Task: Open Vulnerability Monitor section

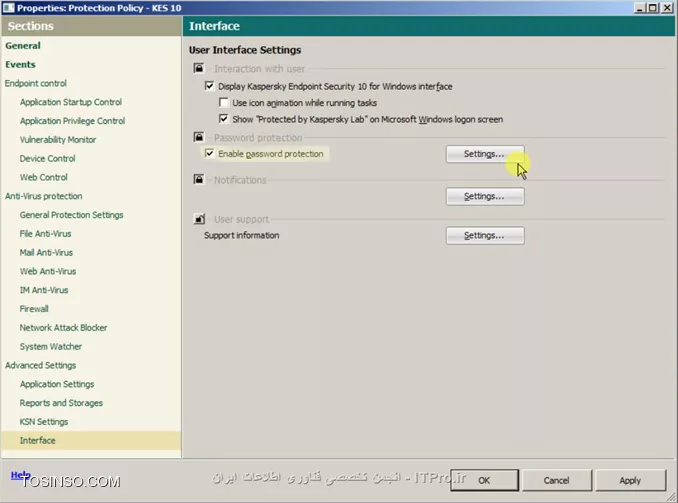Action: pyautogui.click(x=58, y=140)
